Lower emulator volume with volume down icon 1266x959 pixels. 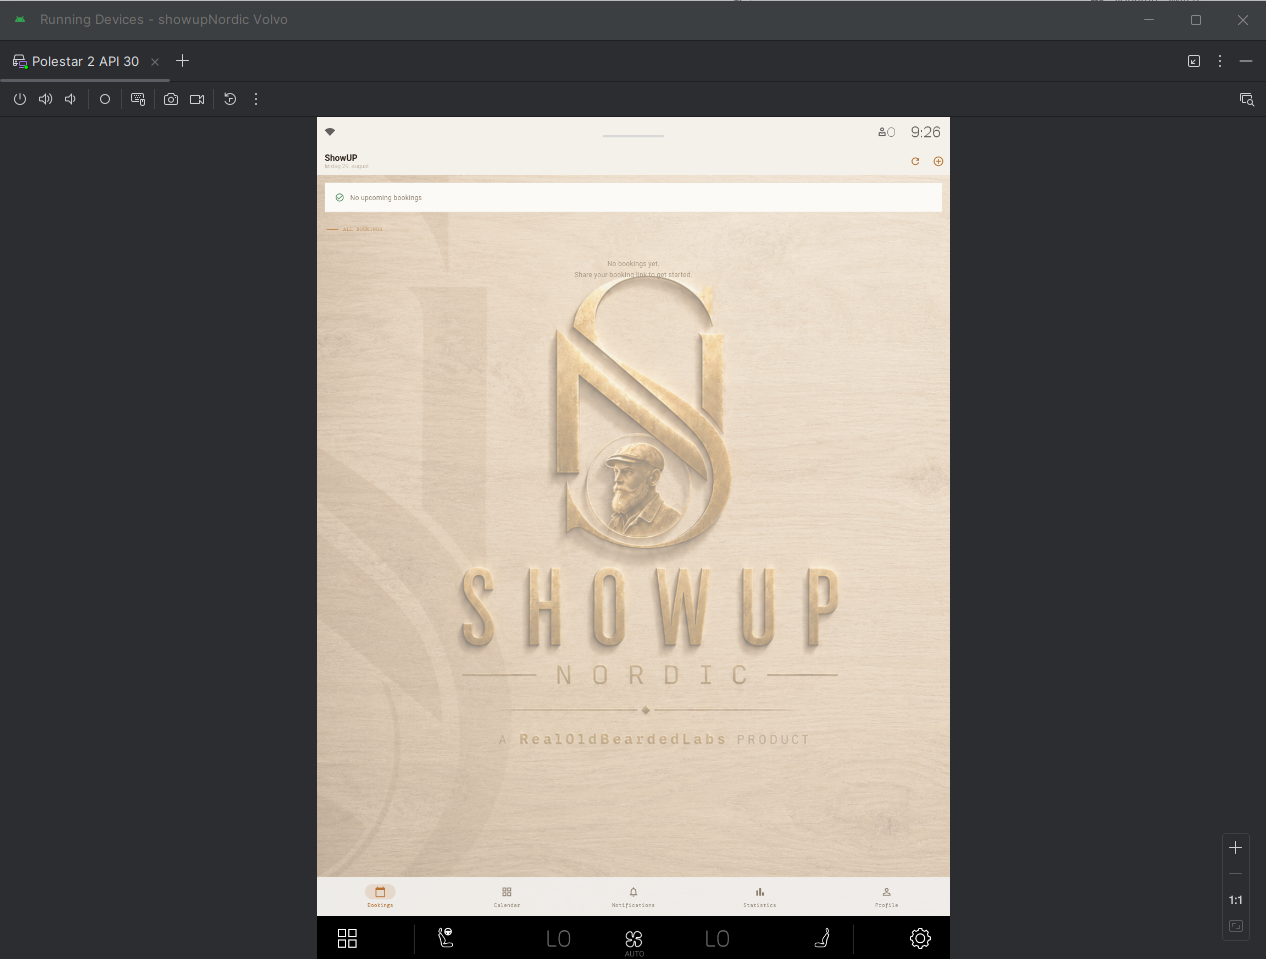(70, 99)
